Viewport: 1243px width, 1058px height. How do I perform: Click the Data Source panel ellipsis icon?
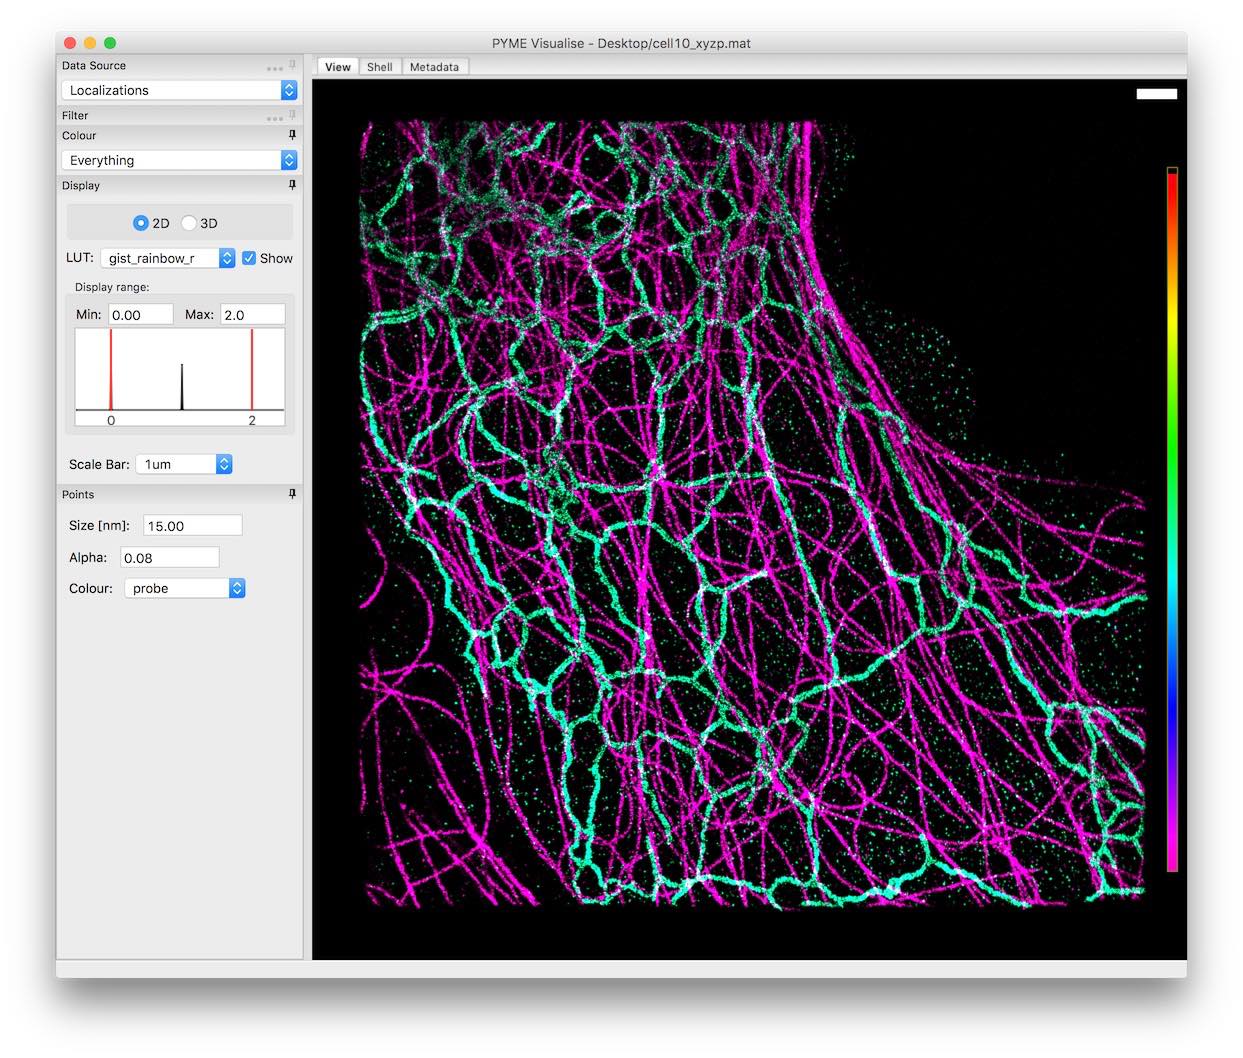tap(274, 68)
